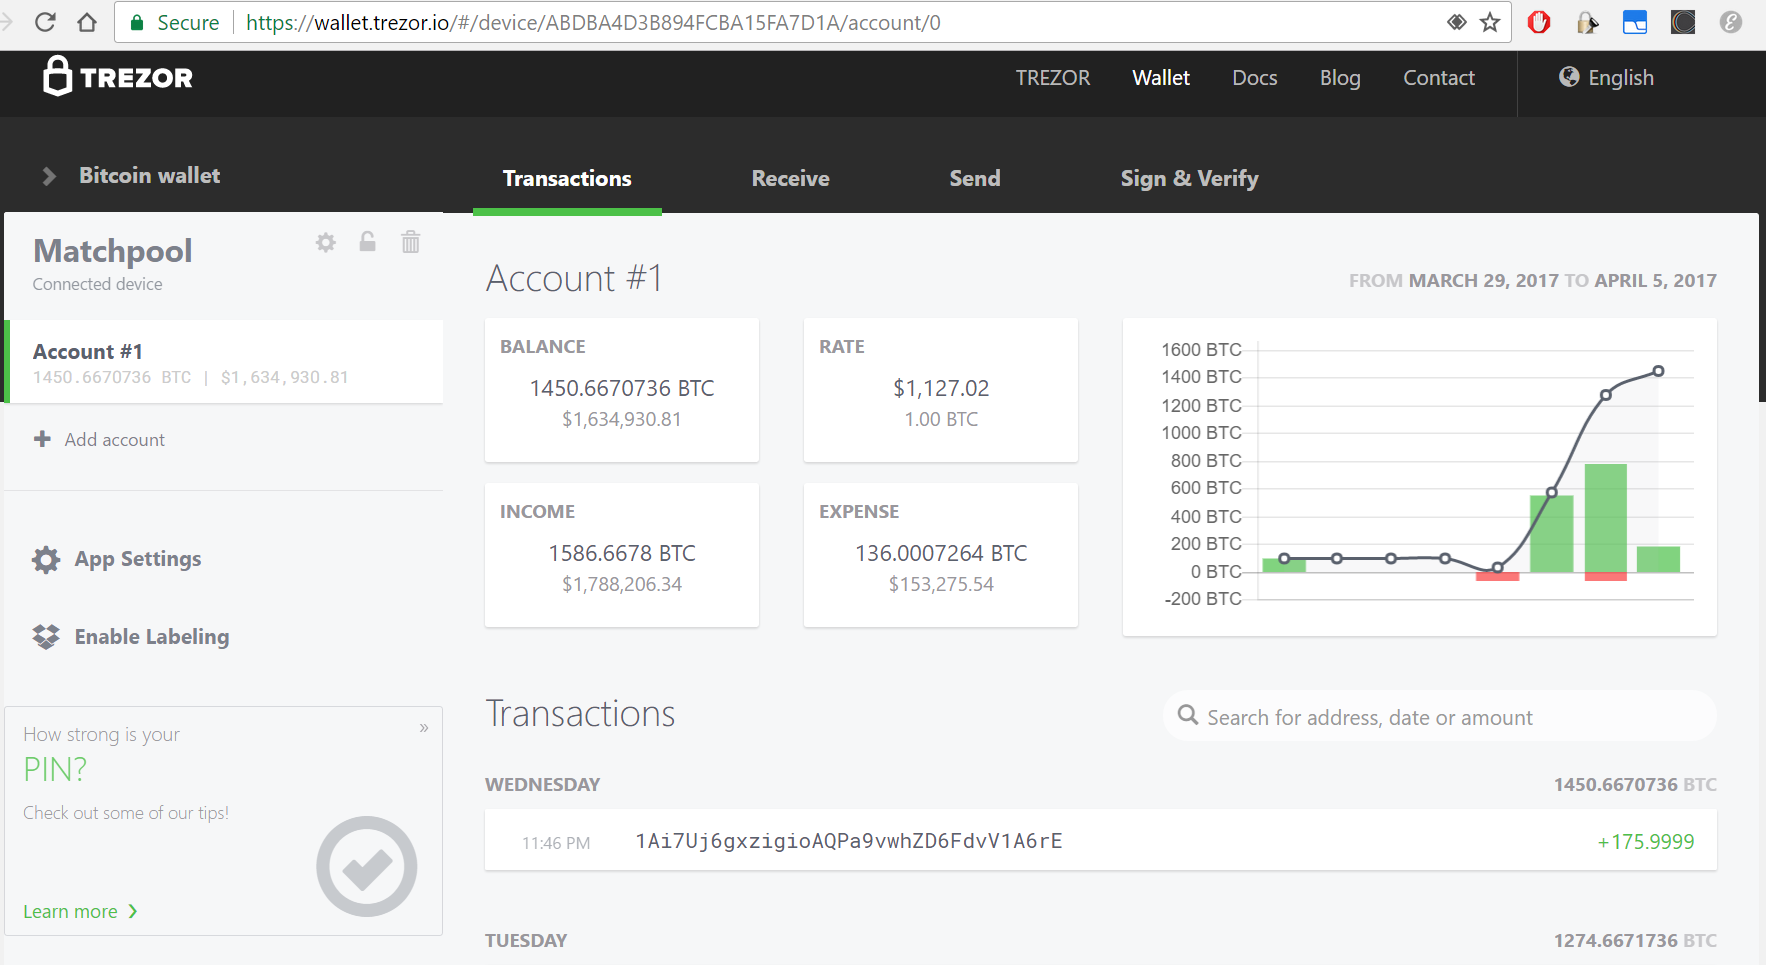This screenshot has width=1766, height=965.
Task: Open Docs in the top navigation
Action: click(x=1255, y=78)
